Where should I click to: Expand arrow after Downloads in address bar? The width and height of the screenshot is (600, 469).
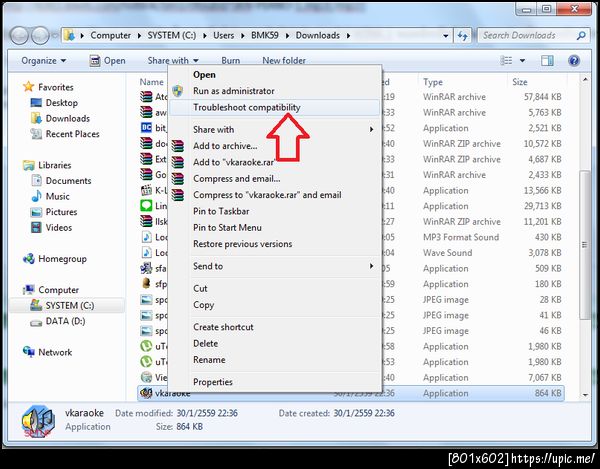tap(348, 36)
